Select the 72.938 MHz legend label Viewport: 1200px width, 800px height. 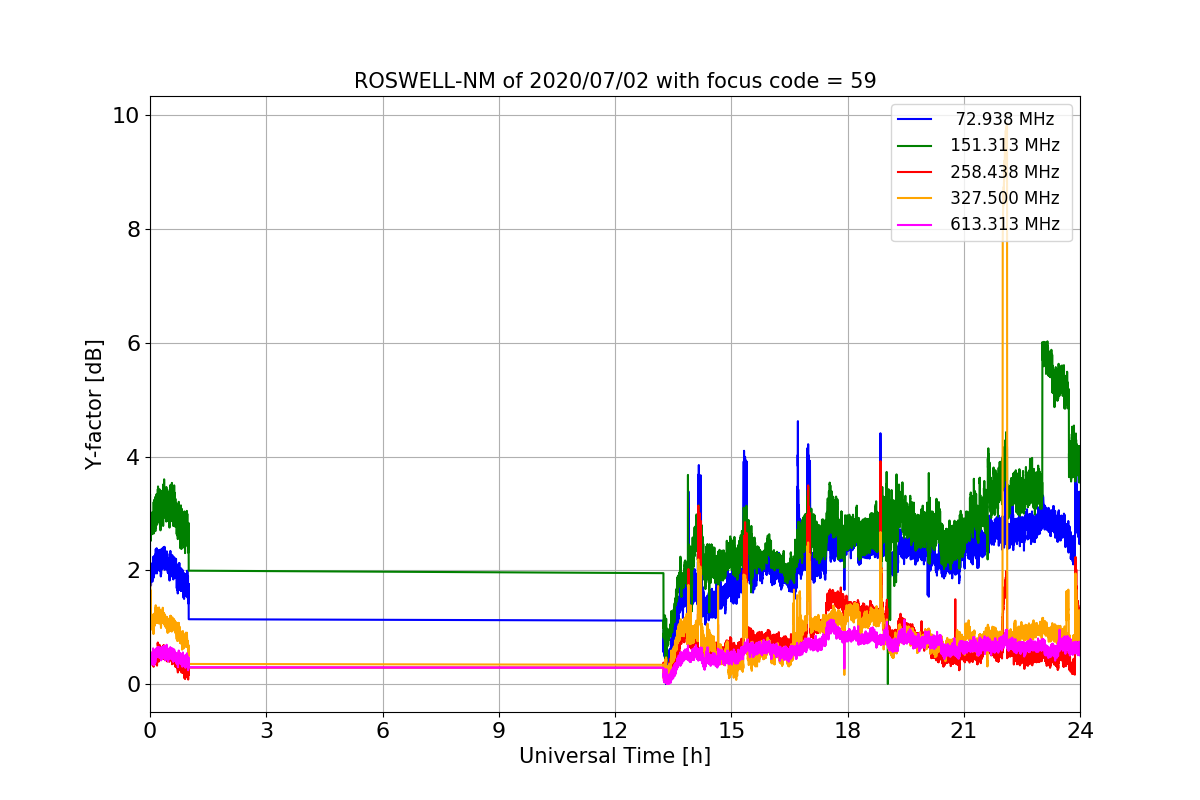(x=1005, y=119)
